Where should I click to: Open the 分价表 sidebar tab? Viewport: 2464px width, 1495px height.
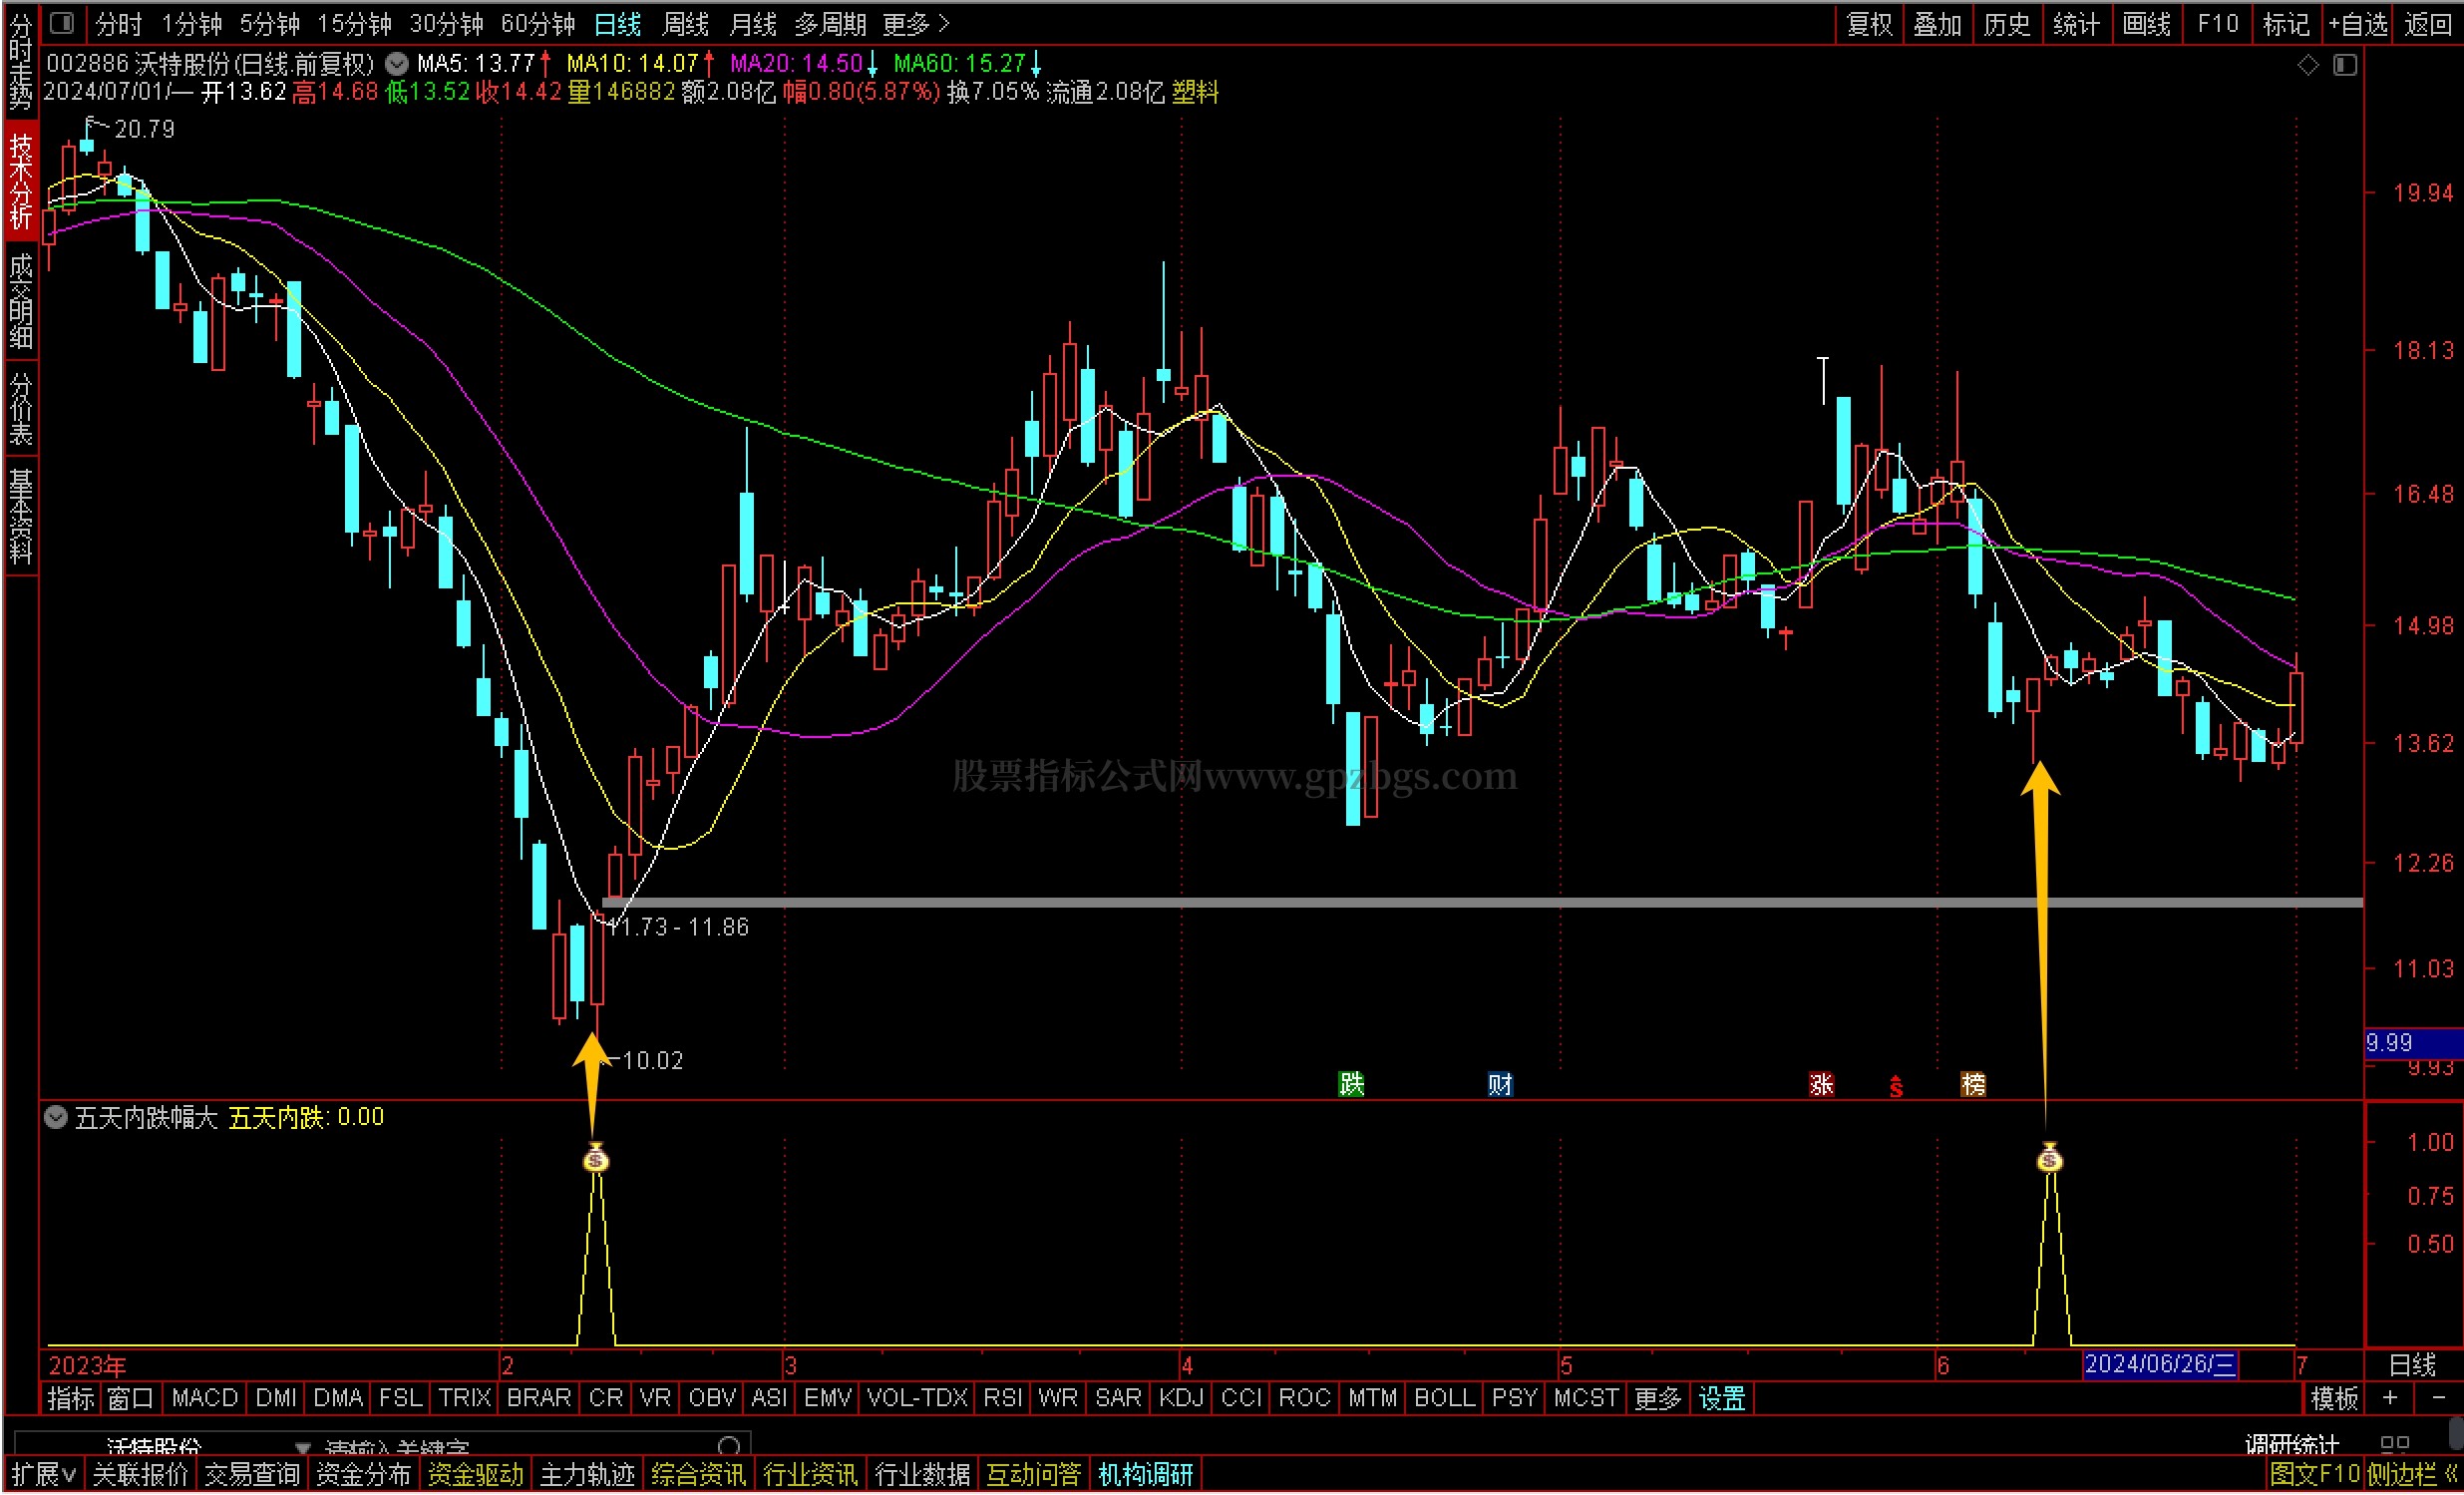pos(20,409)
